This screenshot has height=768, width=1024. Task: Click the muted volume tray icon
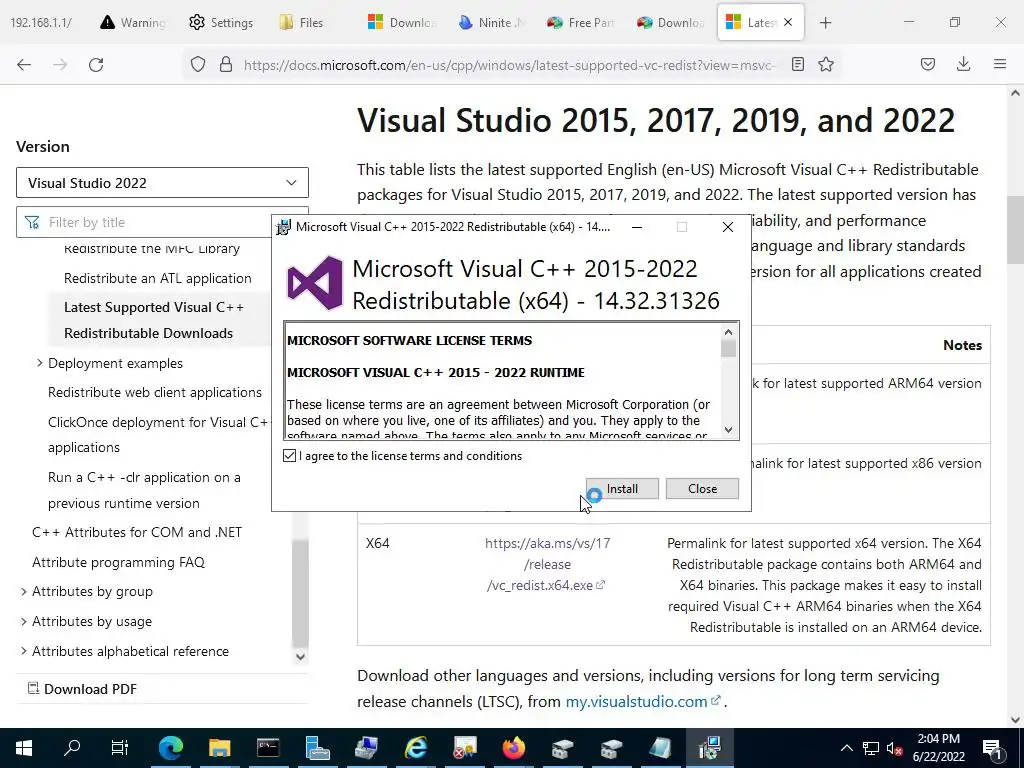(x=895, y=748)
